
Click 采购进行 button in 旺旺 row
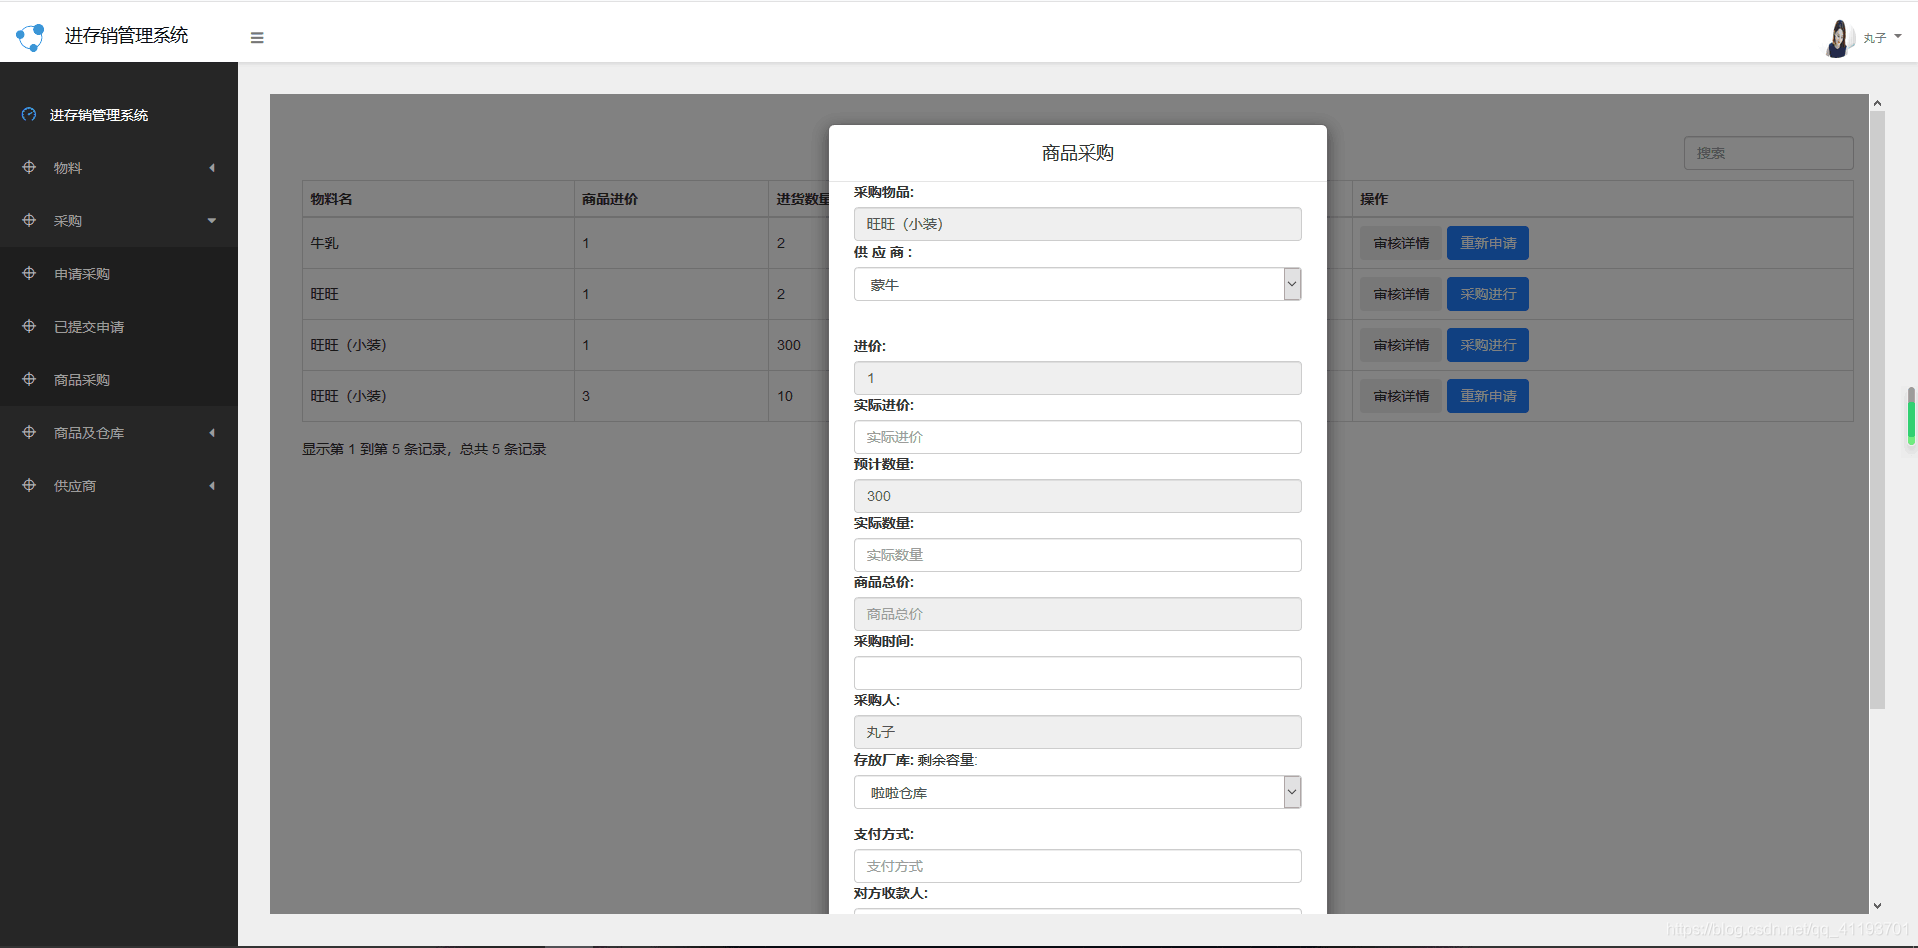pyautogui.click(x=1488, y=294)
